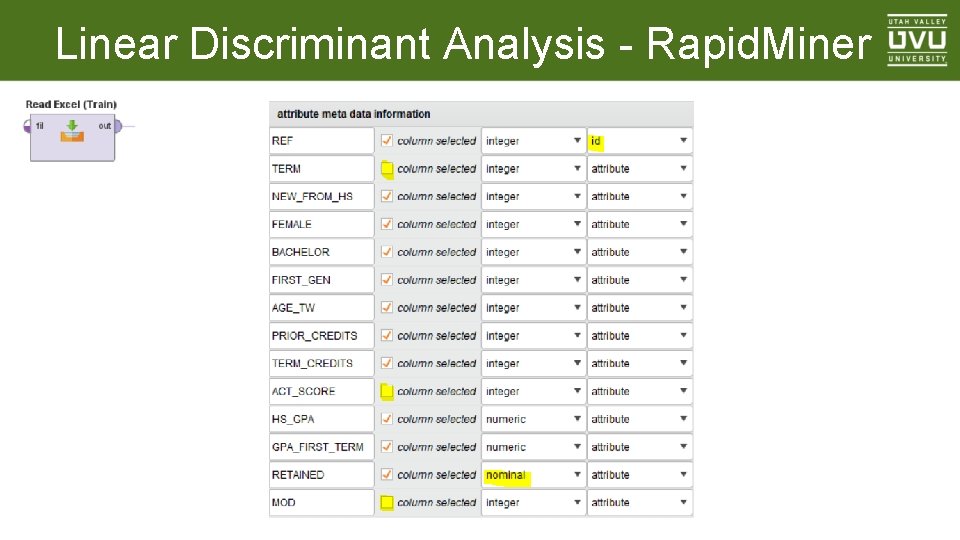This screenshot has width=960, height=540.
Task: Click the REF attribute name field
Action: pos(321,141)
